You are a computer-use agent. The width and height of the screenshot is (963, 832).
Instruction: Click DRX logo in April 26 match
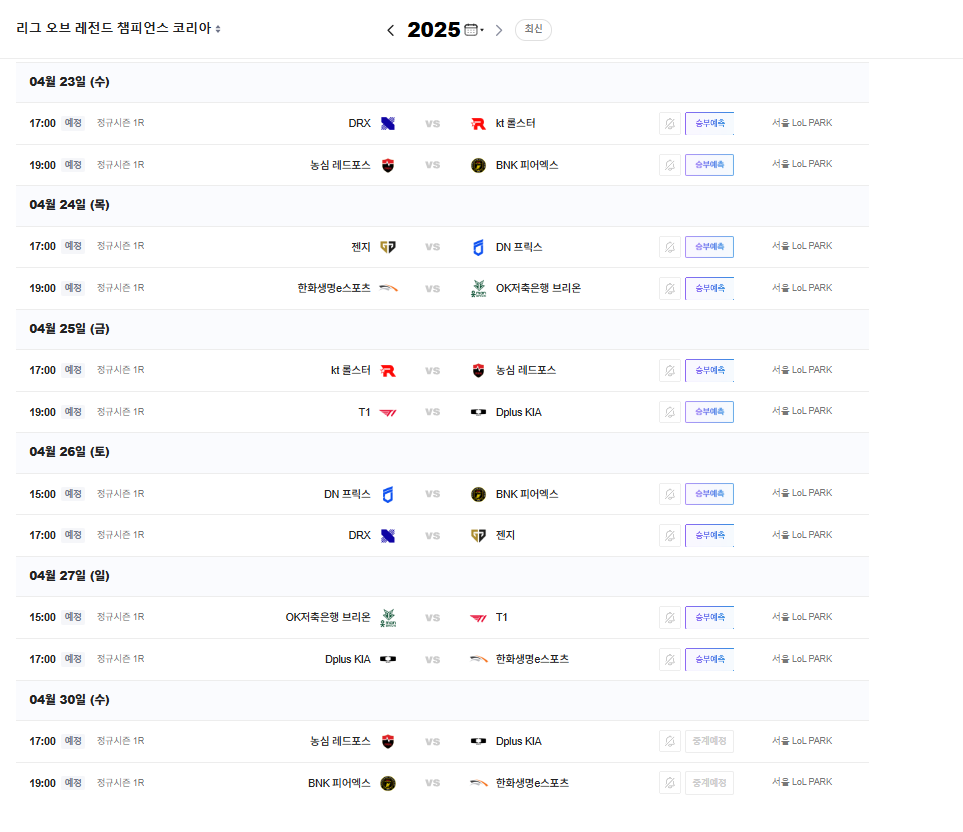(x=388, y=535)
